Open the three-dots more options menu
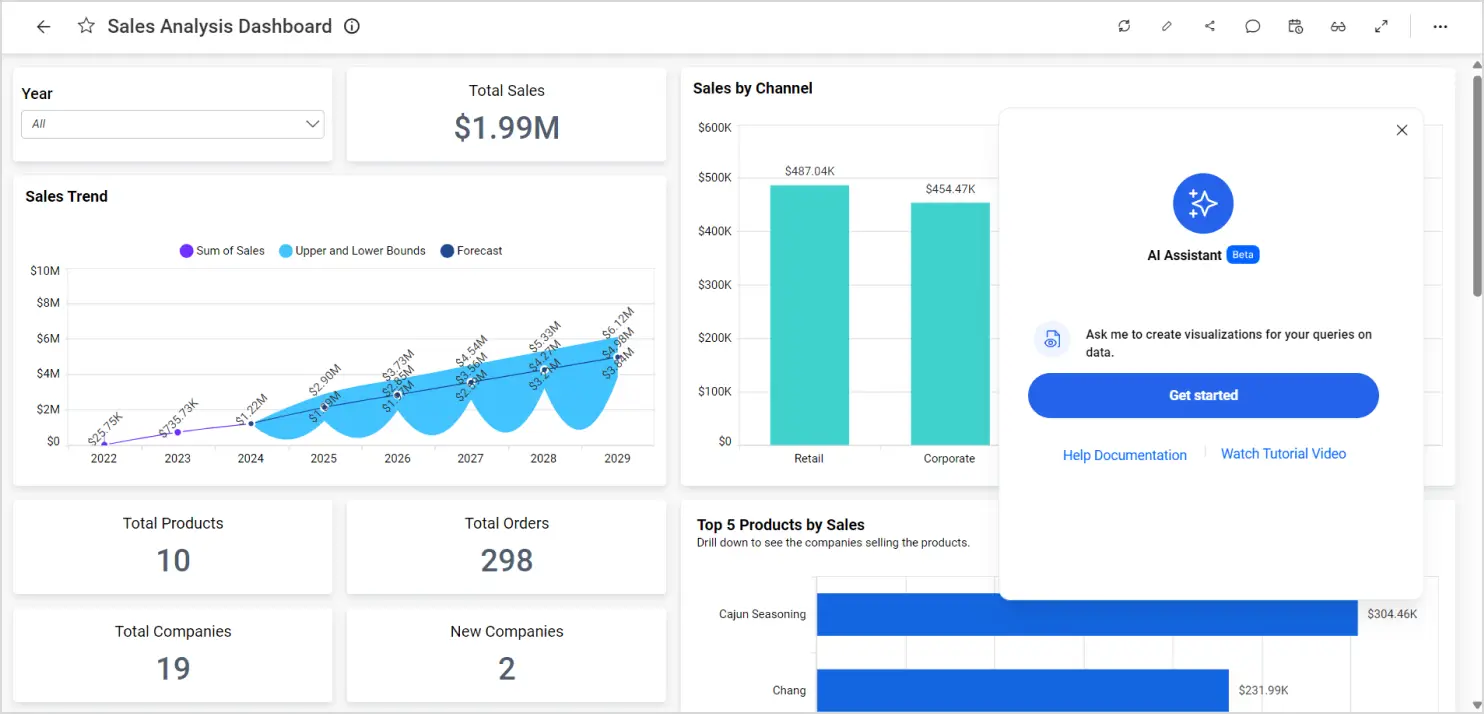Viewport: 1484px width, 714px height. pos(1440,27)
